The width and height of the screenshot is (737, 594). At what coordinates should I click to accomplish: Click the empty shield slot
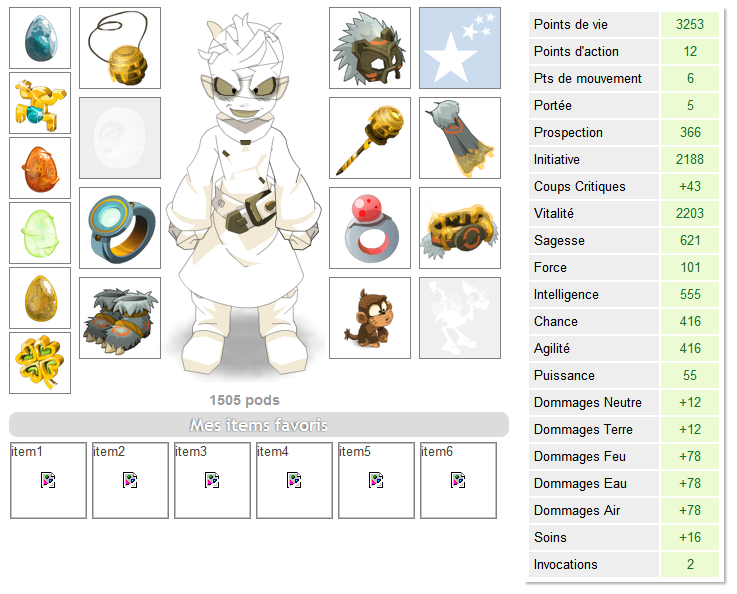[x=120, y=138]
